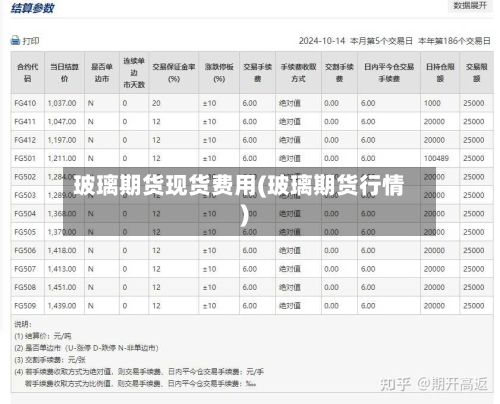Click the 本月第5个交易日 text

(x=381, y=41)
